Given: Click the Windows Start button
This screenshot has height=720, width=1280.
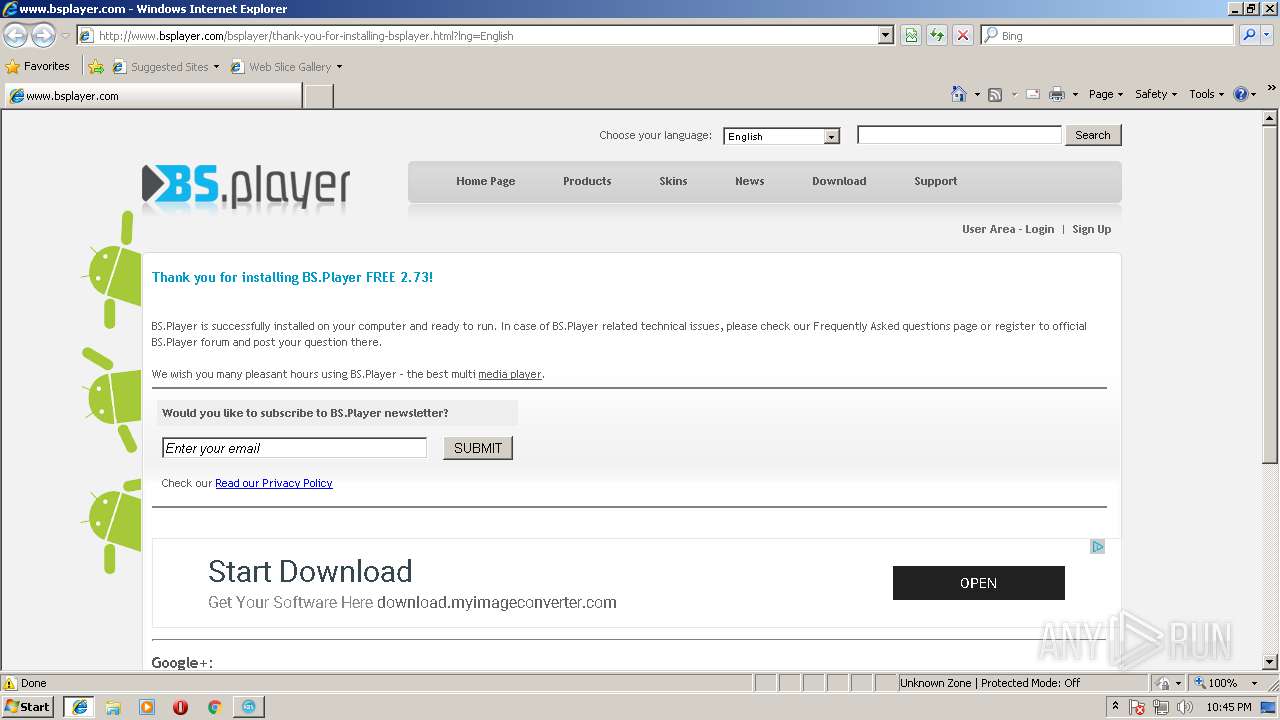Looking at the screenshot, I should click(x=27, y=707).
